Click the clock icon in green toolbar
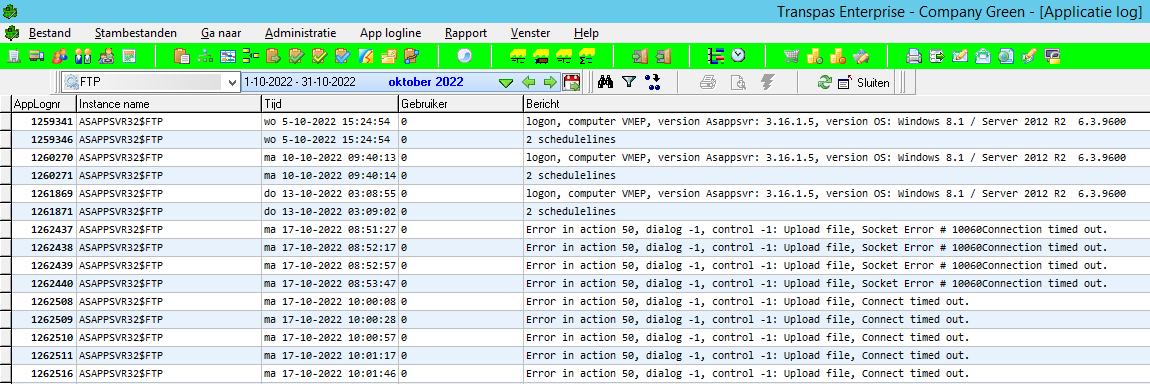Viewport: 1150px width, 384px height. [738, 56]
